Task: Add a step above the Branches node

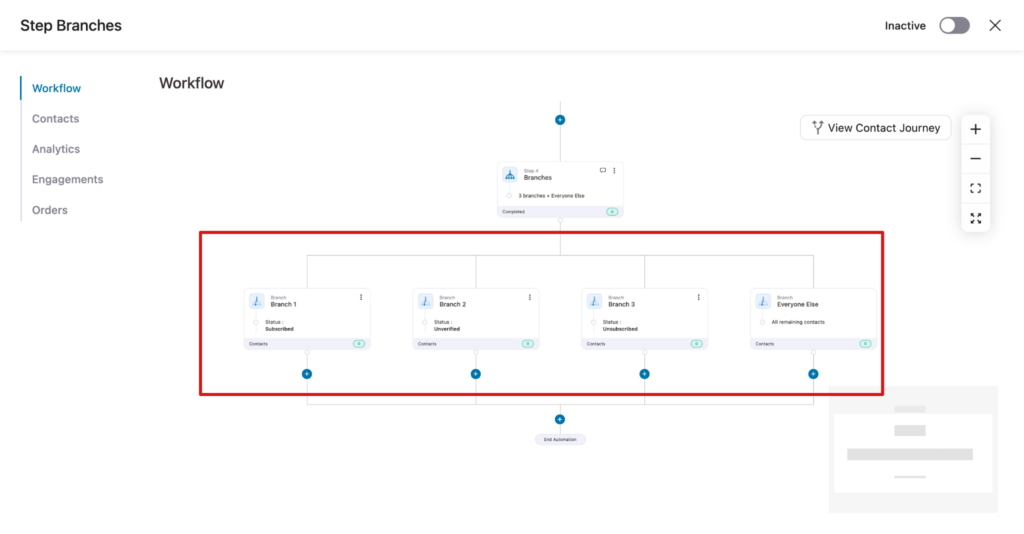Action: (x=560, y=120)
